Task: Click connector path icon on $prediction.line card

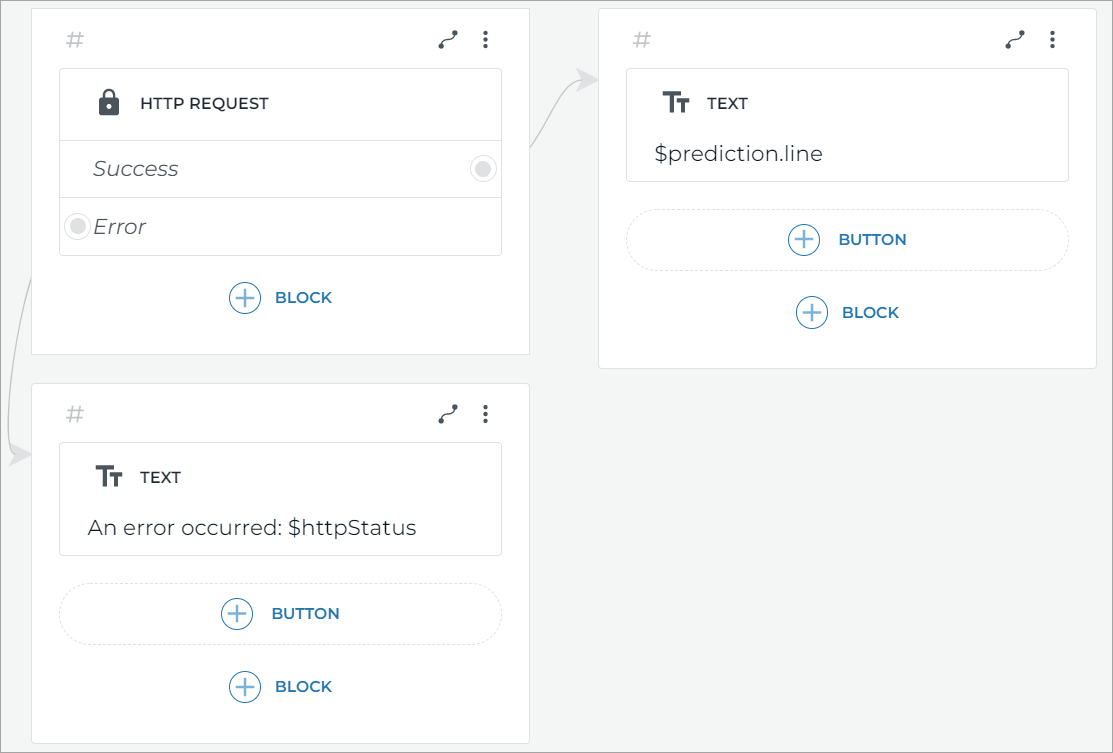Action: 1015,40
